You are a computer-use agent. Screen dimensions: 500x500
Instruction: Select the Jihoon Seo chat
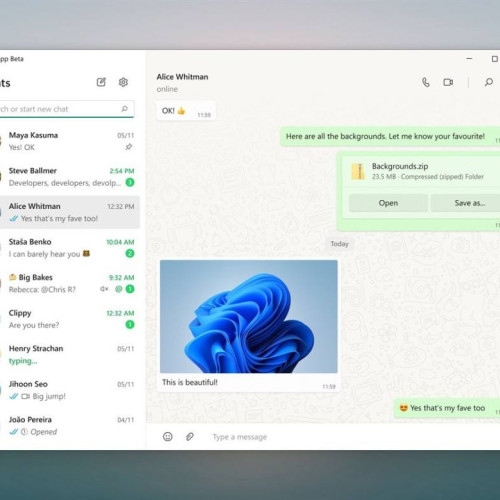tap(70, 390)
